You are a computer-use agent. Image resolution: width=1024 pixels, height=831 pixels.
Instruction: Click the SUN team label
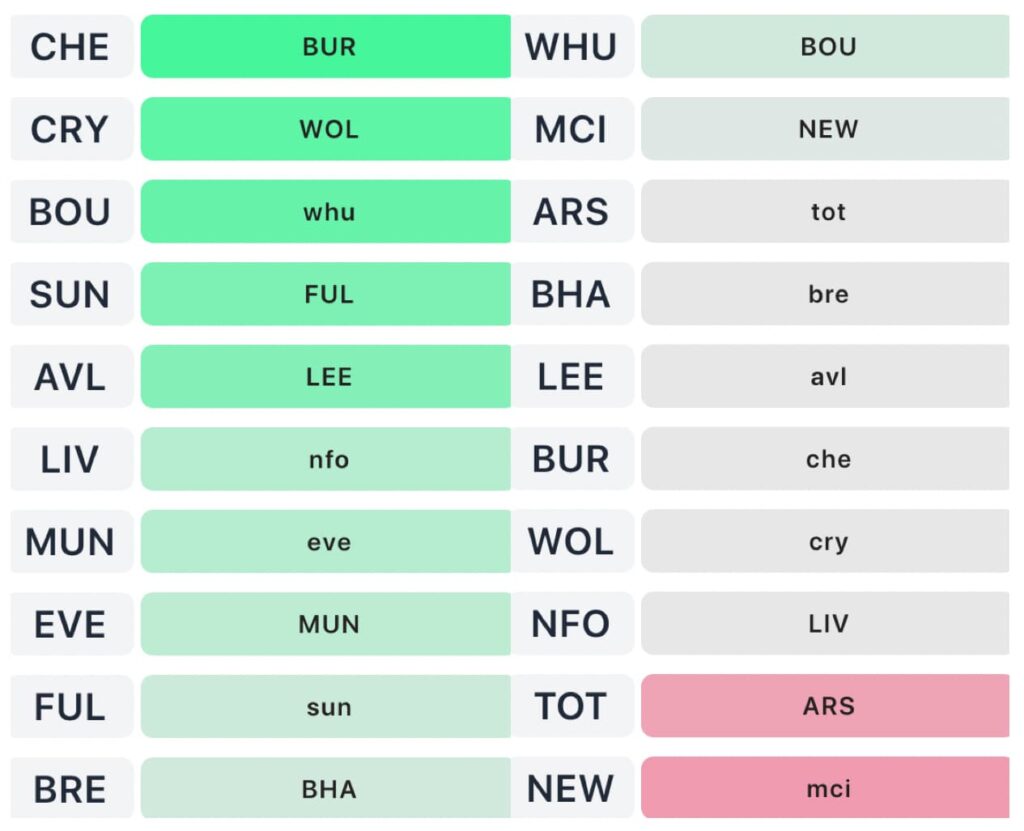[x=70, y=295]
